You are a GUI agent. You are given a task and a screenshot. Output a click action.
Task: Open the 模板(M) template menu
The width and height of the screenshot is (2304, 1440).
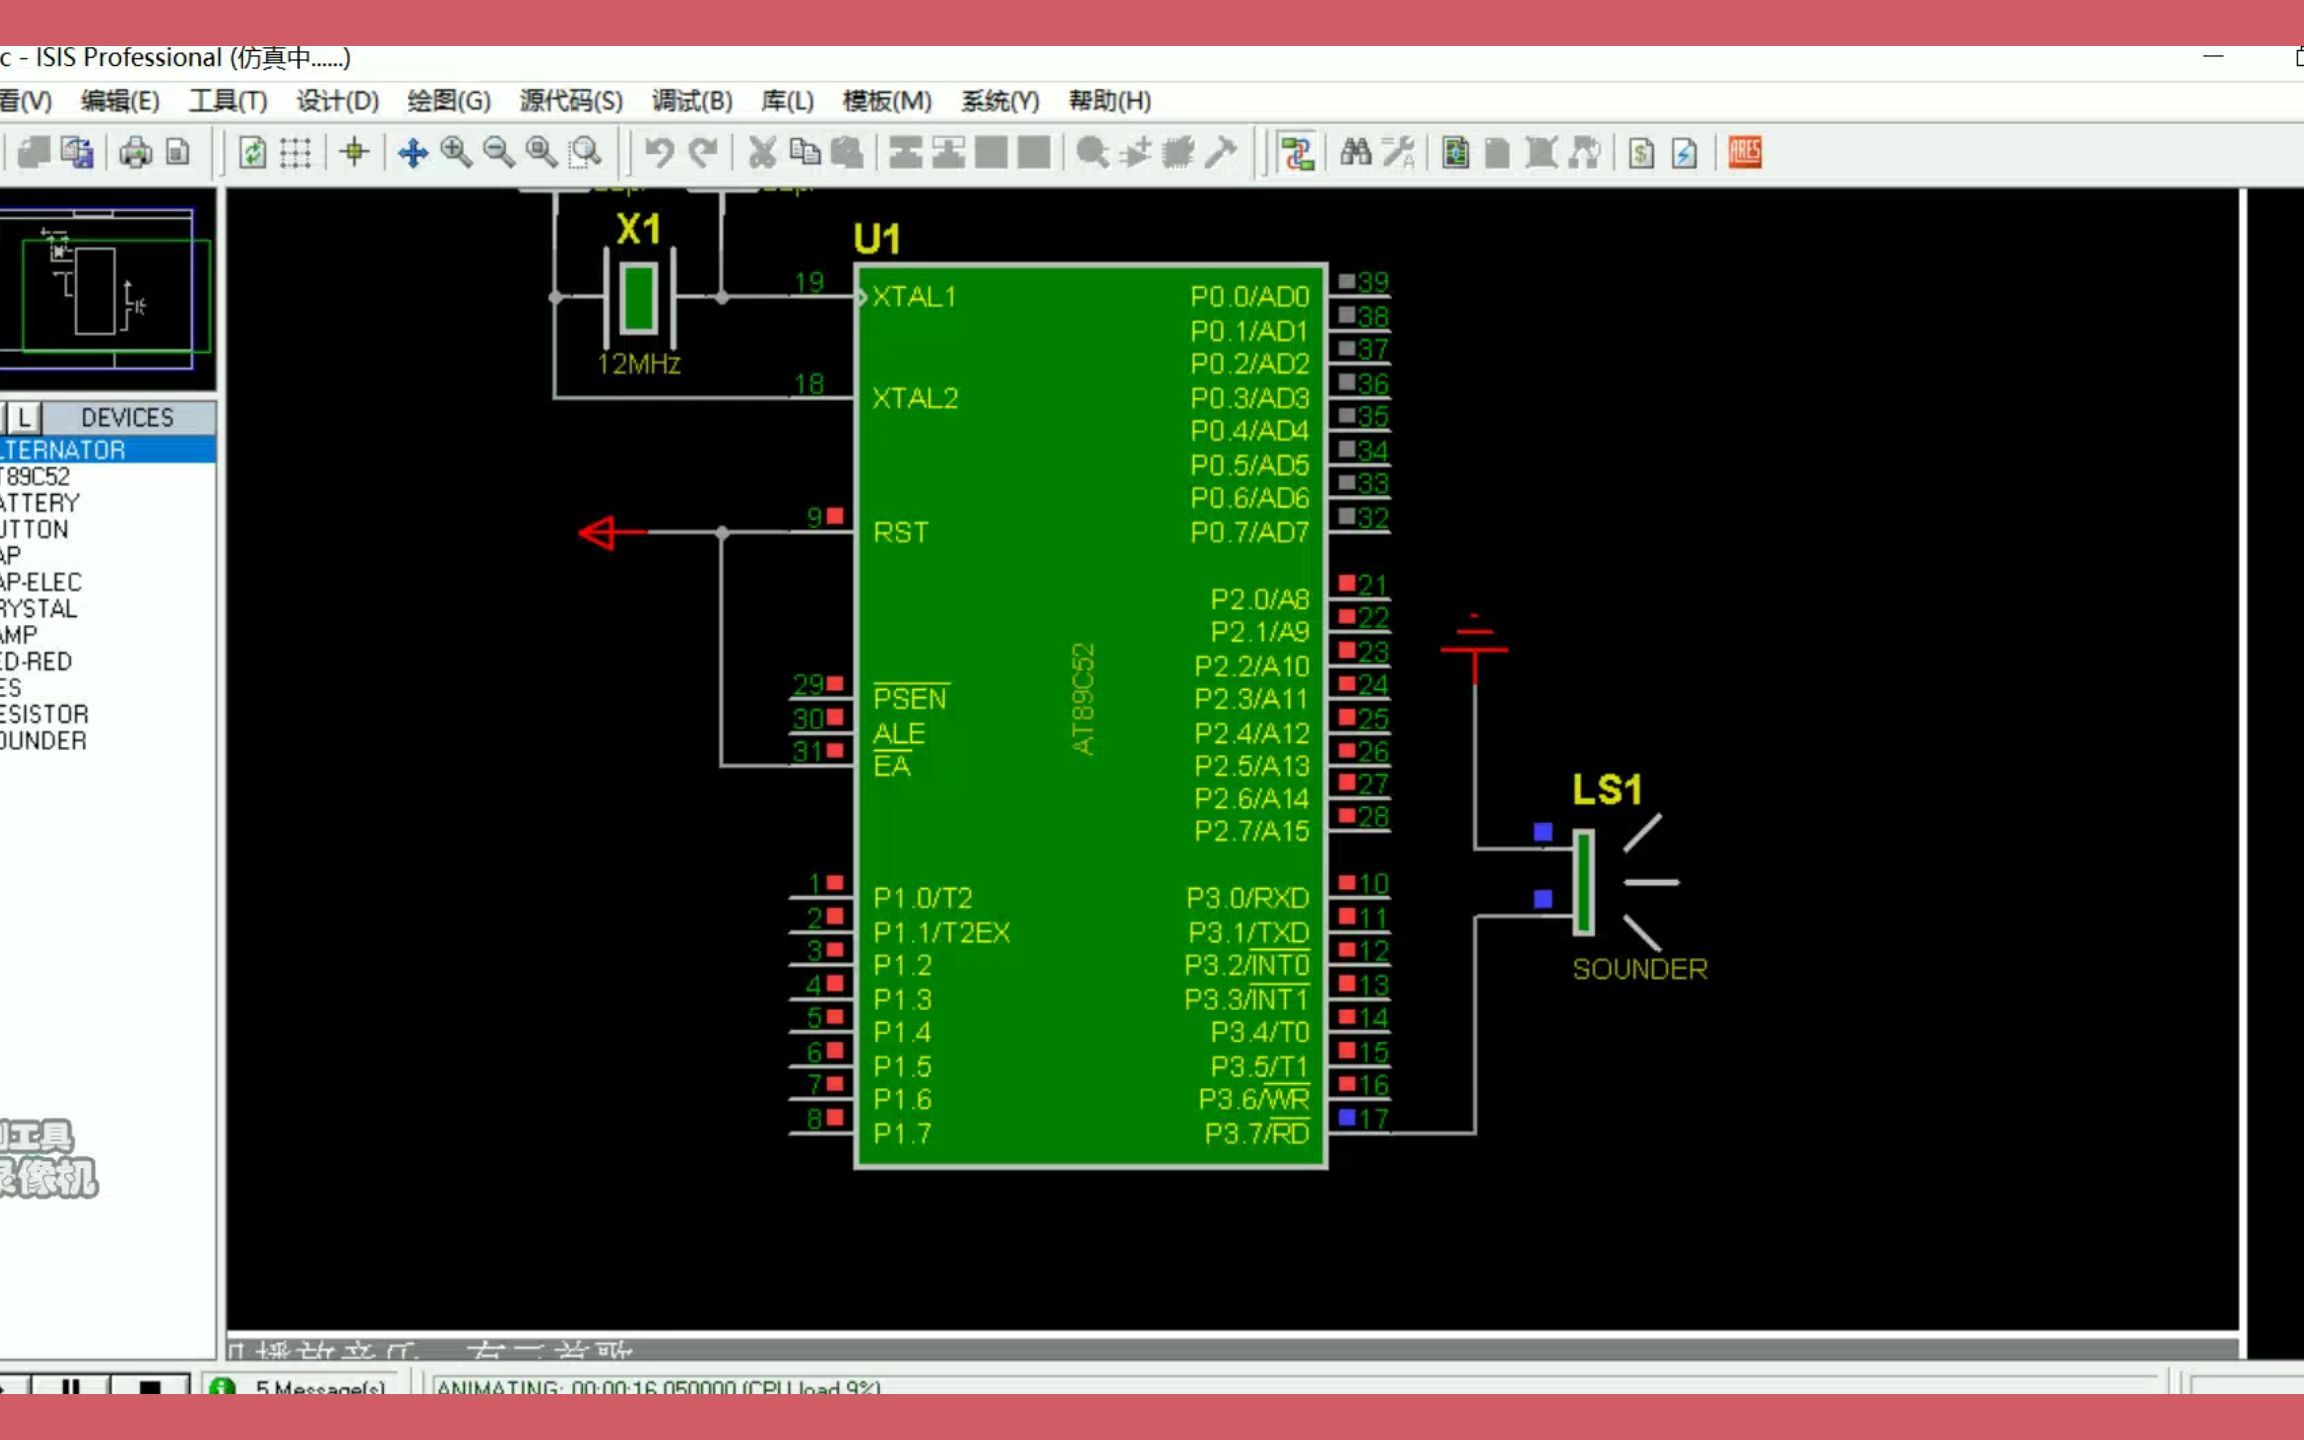(x=886, y=101)
